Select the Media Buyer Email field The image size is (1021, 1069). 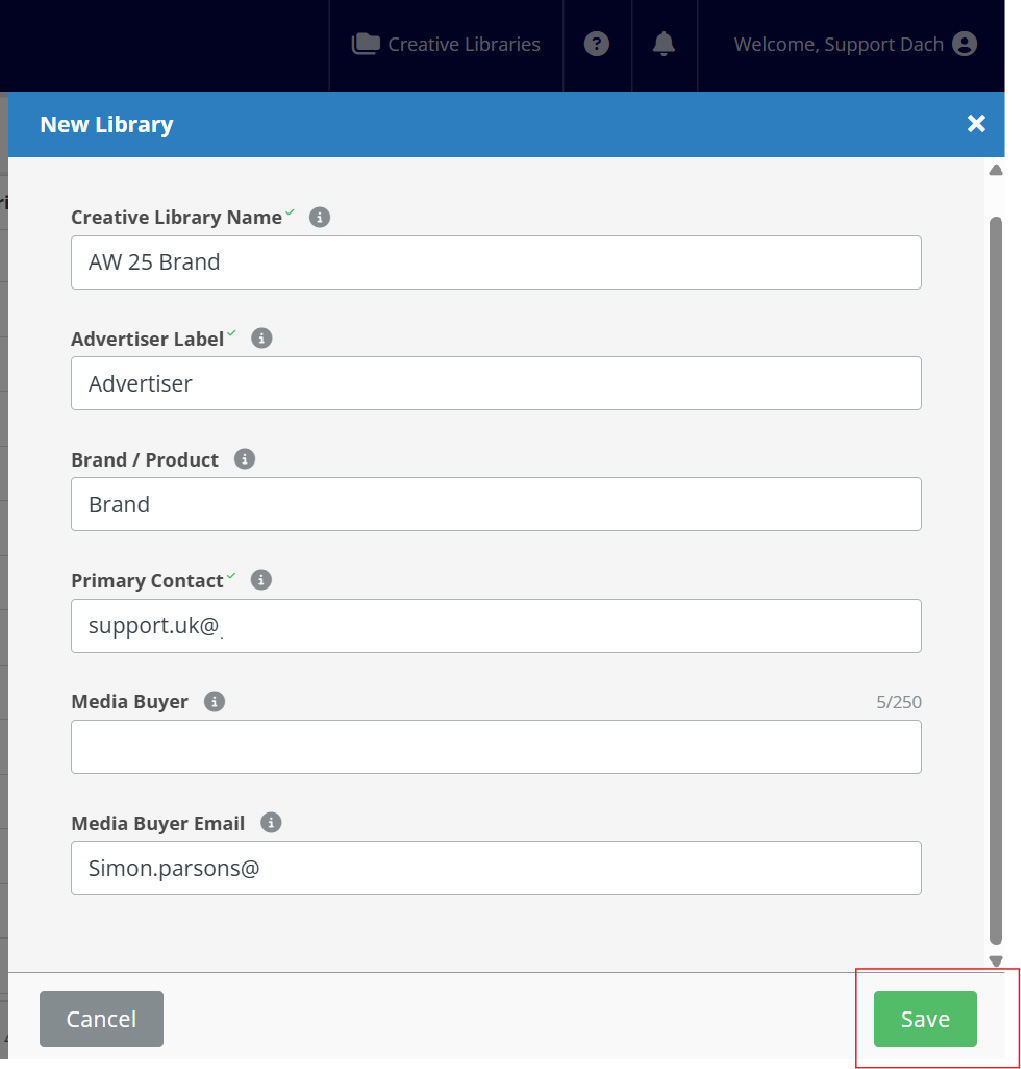(x=496, y=868)
